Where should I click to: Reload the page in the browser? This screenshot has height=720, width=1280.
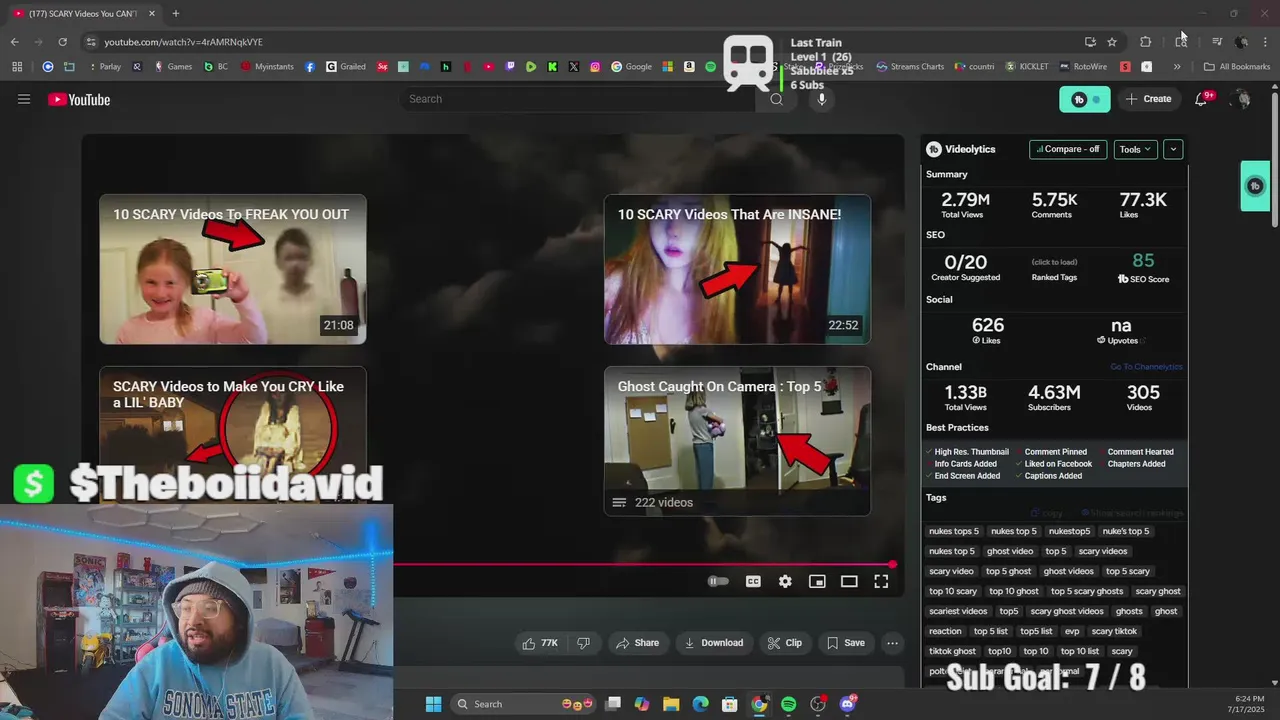click(62, 42)
